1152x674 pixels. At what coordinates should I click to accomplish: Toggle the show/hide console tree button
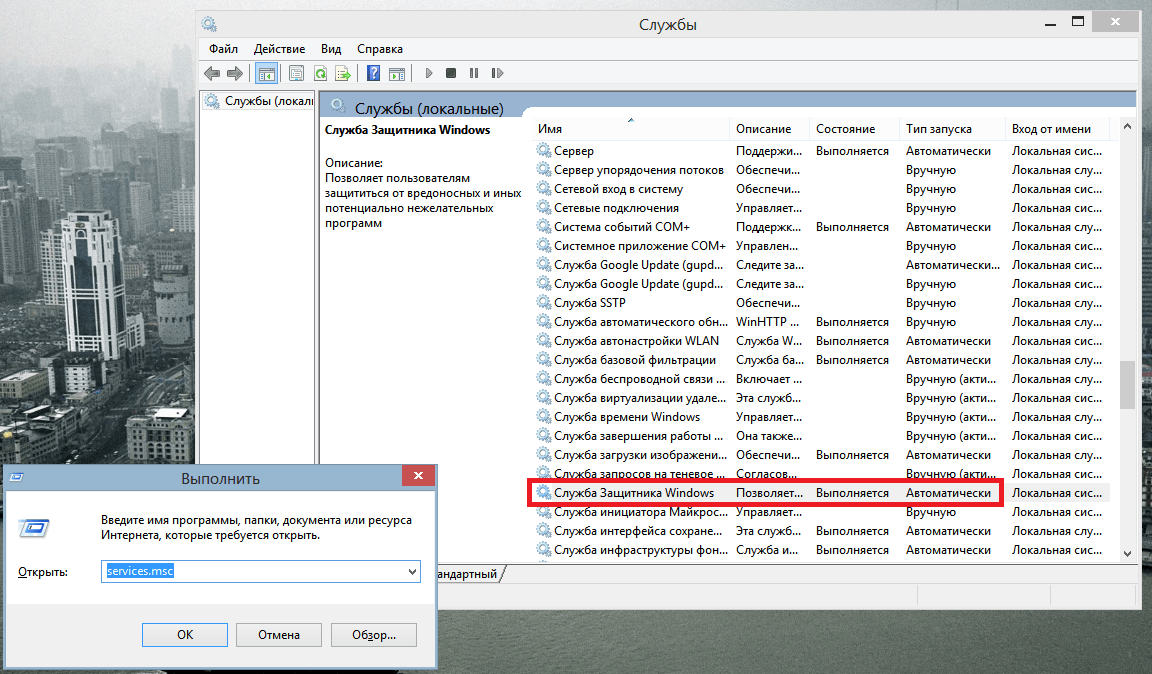click(267, 73)
